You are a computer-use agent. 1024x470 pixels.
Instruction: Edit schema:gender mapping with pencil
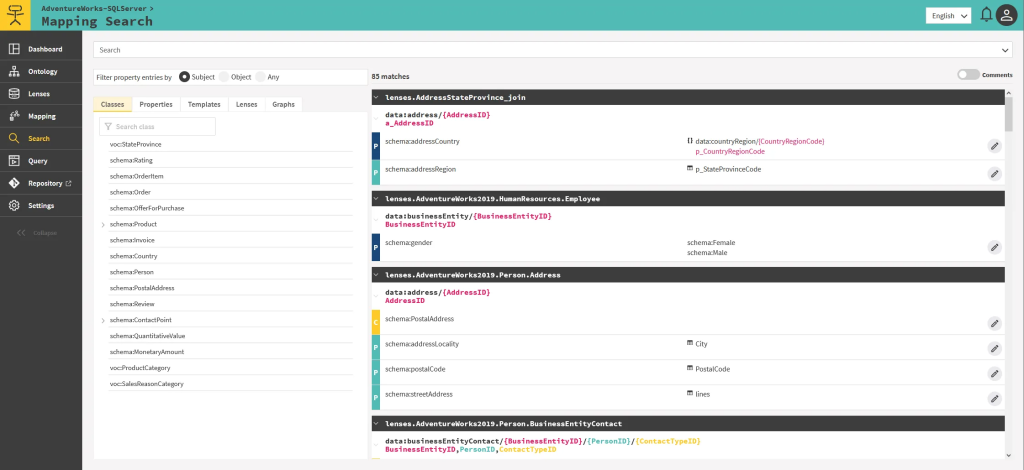[994, 247]
